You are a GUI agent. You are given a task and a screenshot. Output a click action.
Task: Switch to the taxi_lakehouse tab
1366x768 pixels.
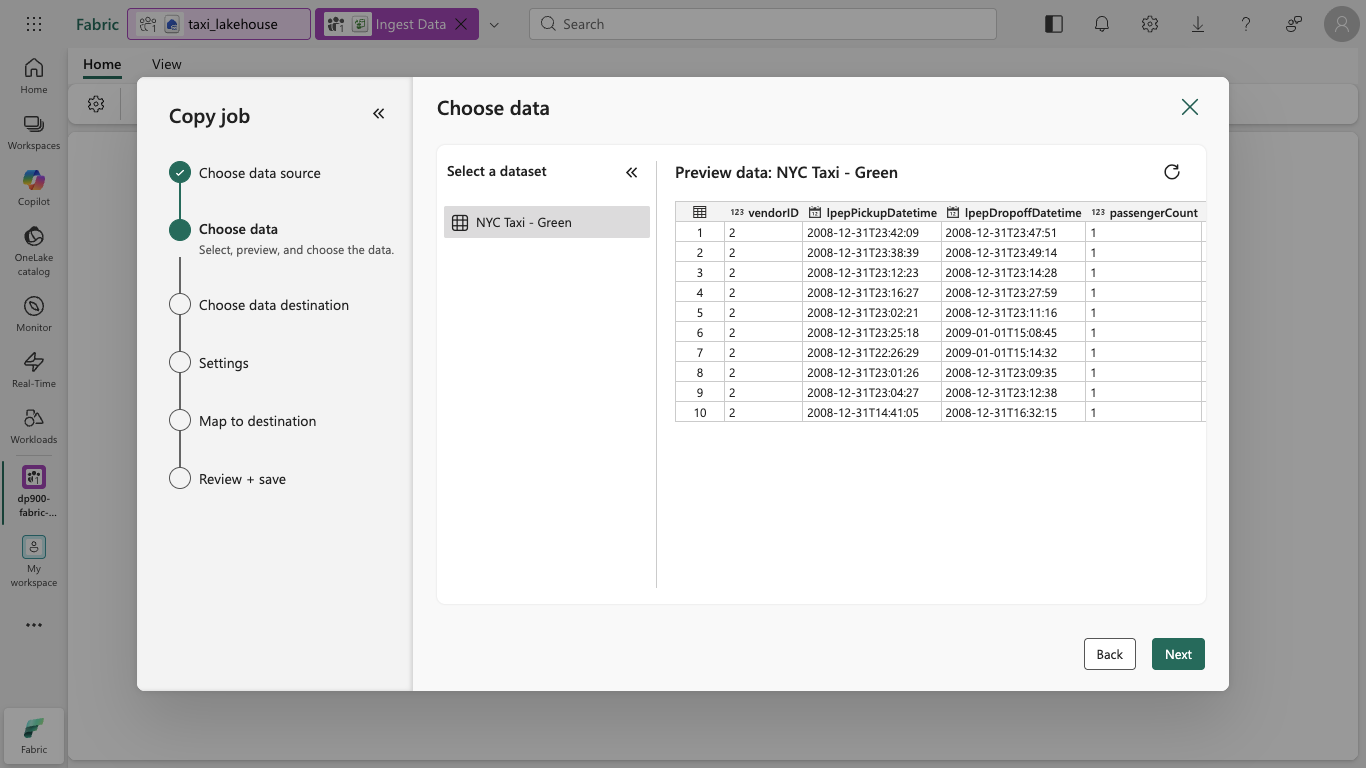[x=219, y=24]
